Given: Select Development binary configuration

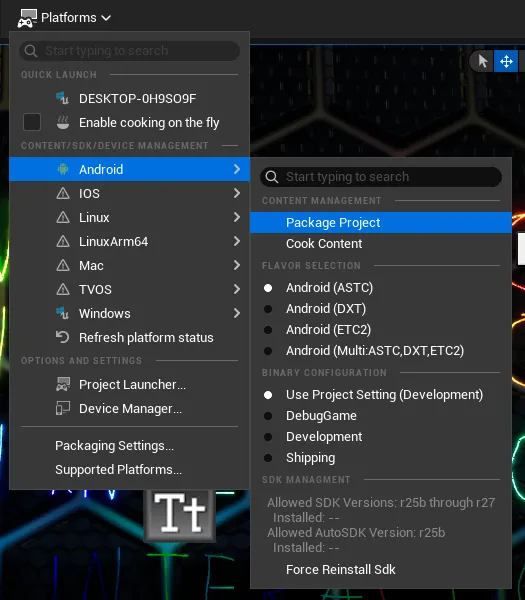Looking at the screenshot, I should coord(381,437).
